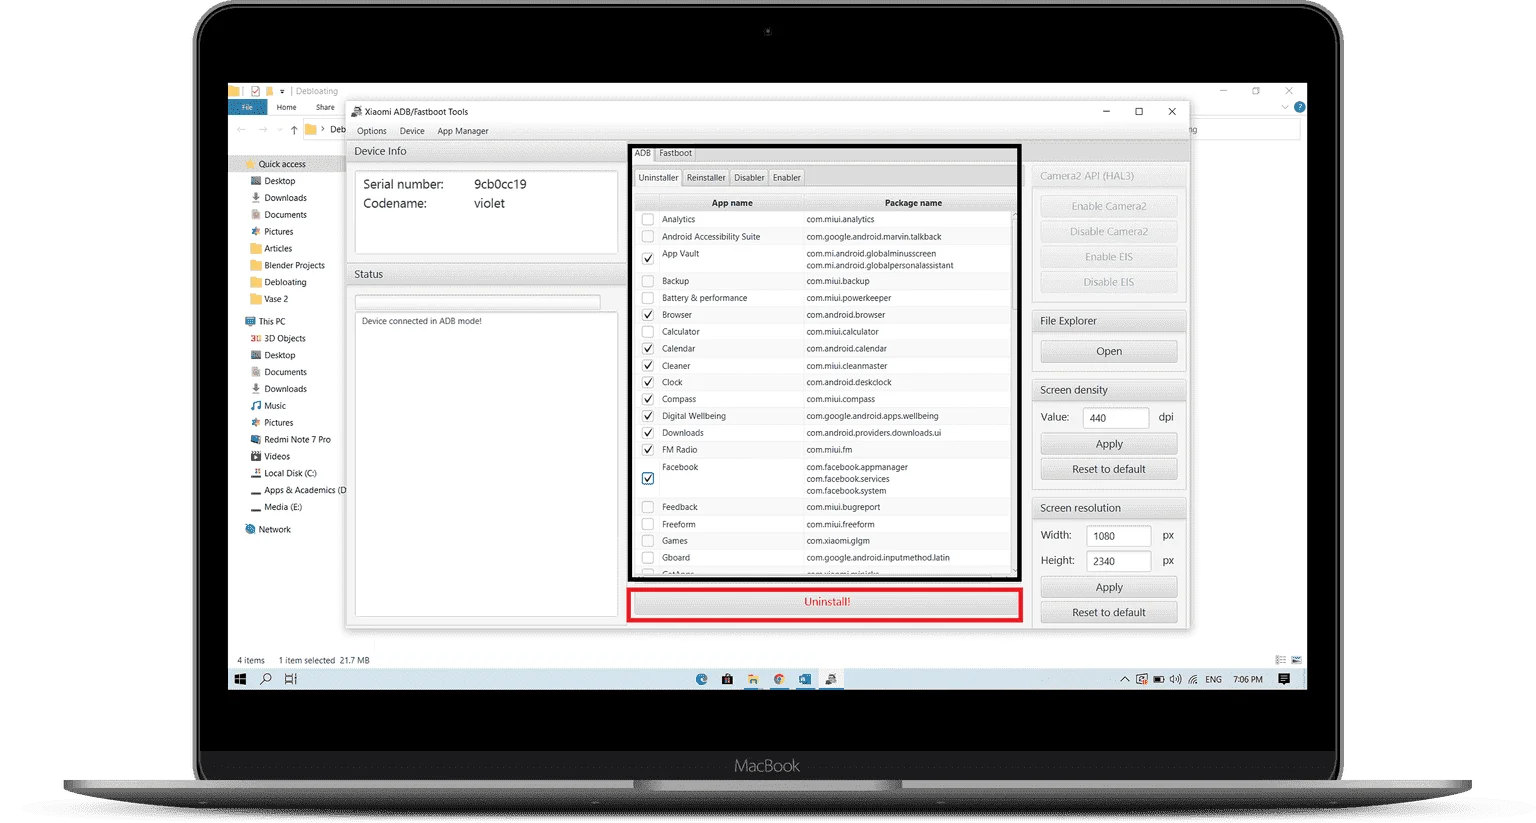Screen dimensions: 1536x823
Task: Check the Backup app checkbox
Action: (648, 281)
